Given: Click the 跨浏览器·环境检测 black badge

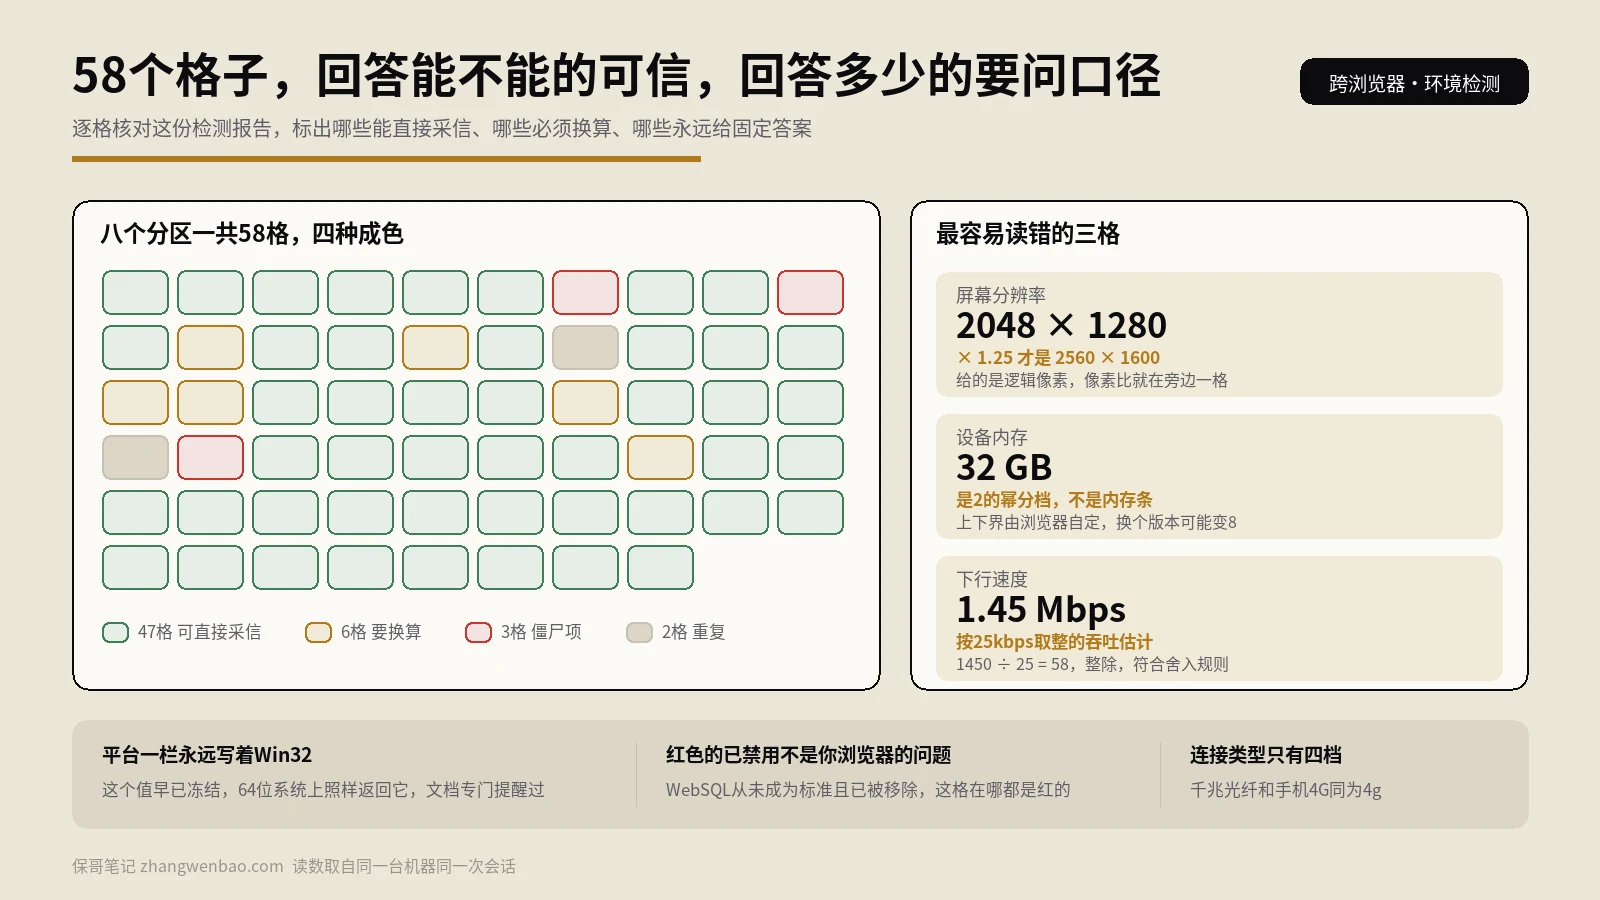Looking at the screenshot, I should click(x=1414, y=82).
